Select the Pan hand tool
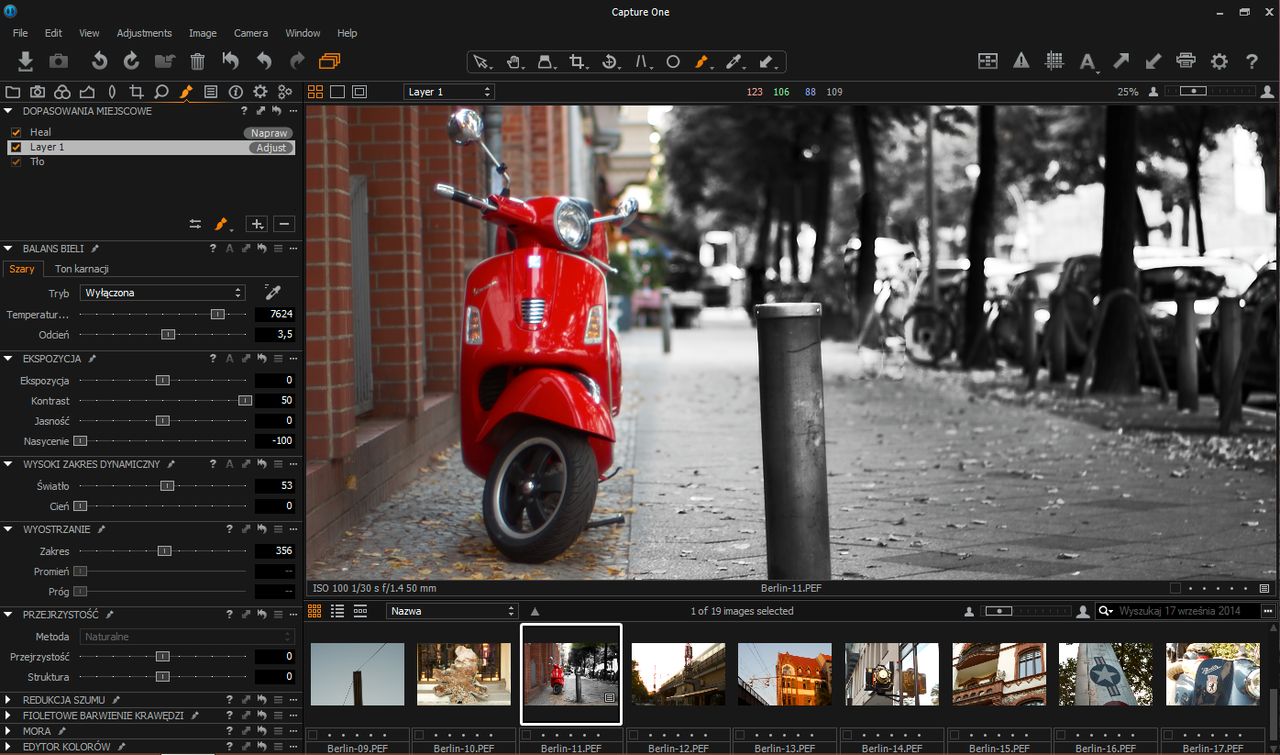This screenshot has width=1280, height=755. (514, 61)
